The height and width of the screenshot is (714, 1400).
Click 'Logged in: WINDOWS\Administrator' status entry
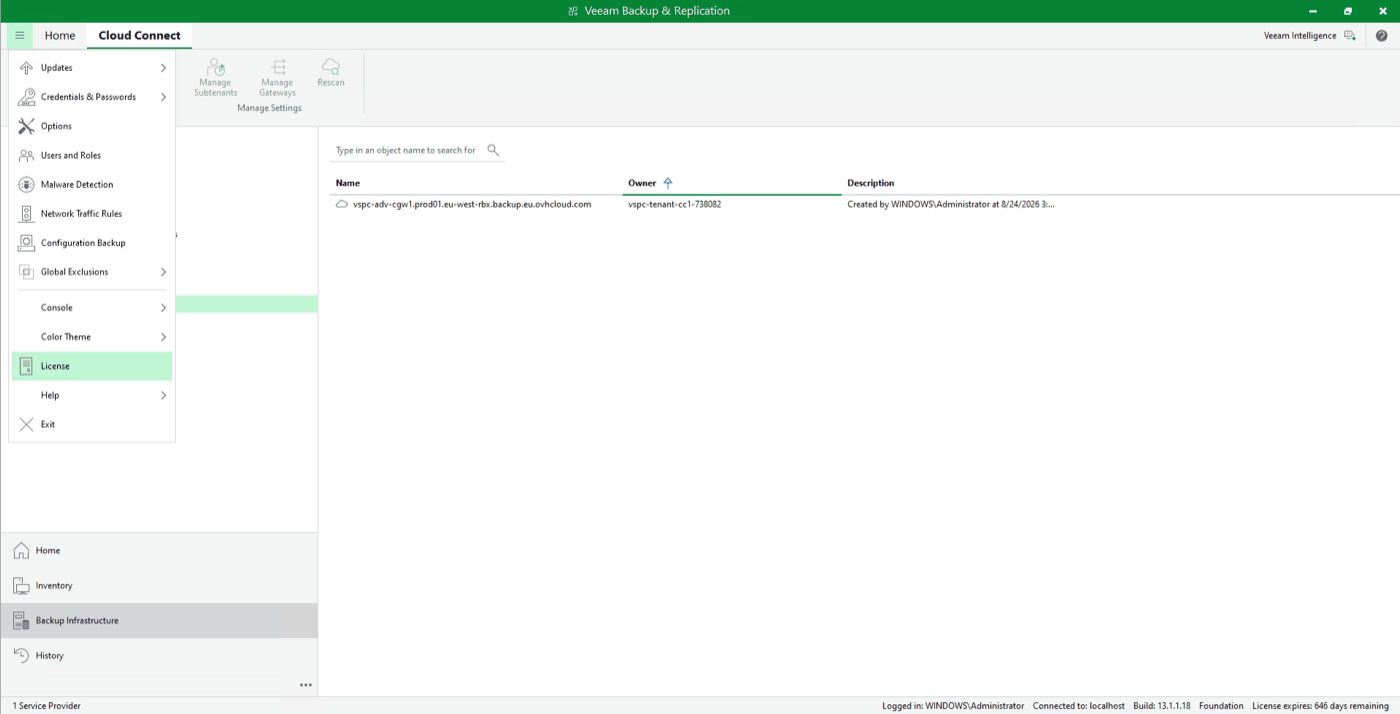953,706
